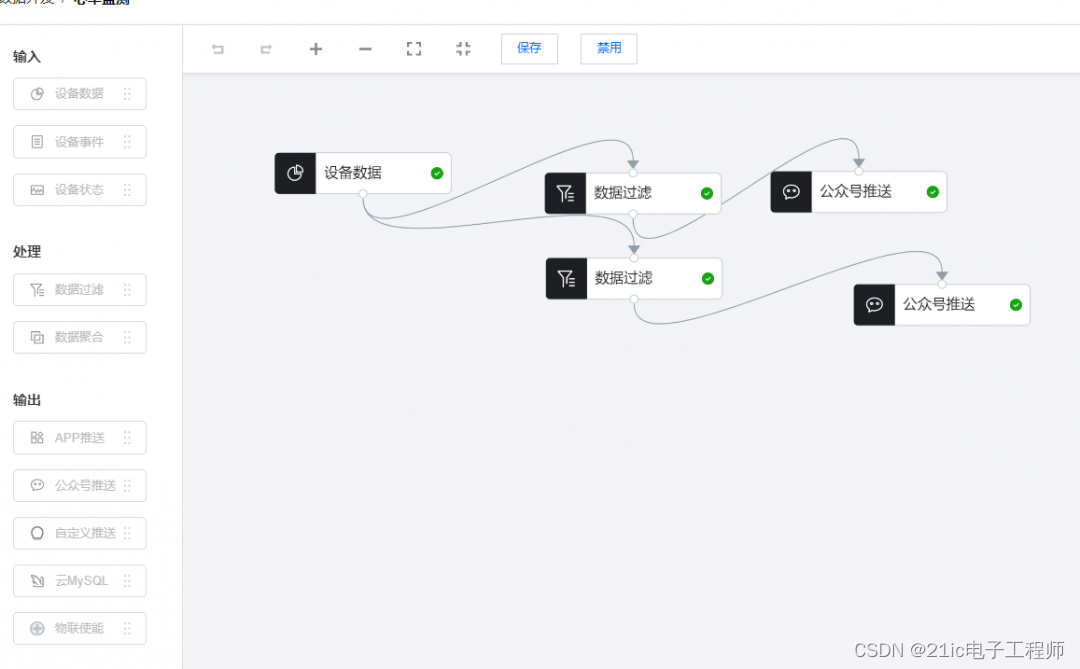Click the drag handle dots beside APP推送
Screen dimensions: 1080x669
[x=127, y=438]
